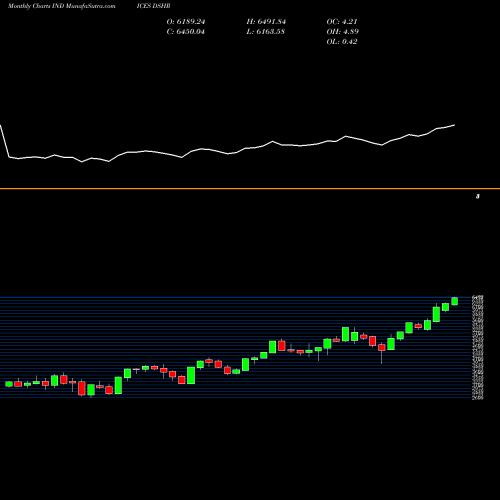
Task: Click the latest green candlestick at top right
Action: [x=454, y=301]
